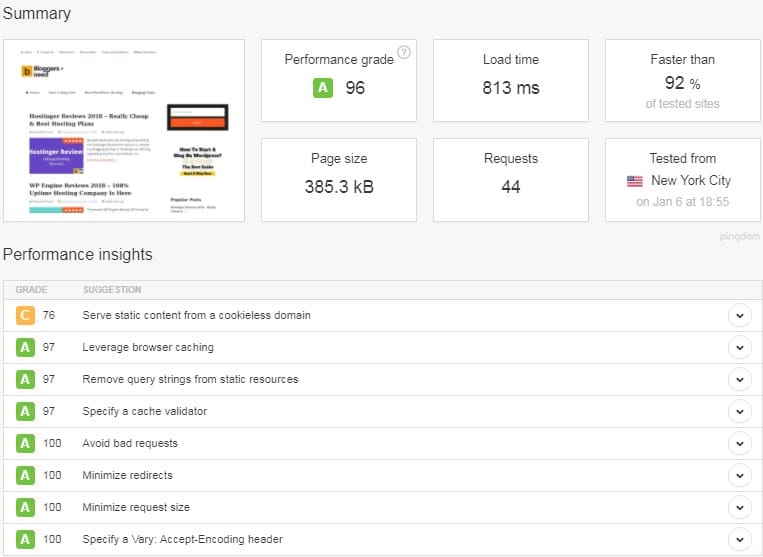This screenshot has height=557, width=763.
Task: Click the Requests count 44
Action: click(511, 187)
